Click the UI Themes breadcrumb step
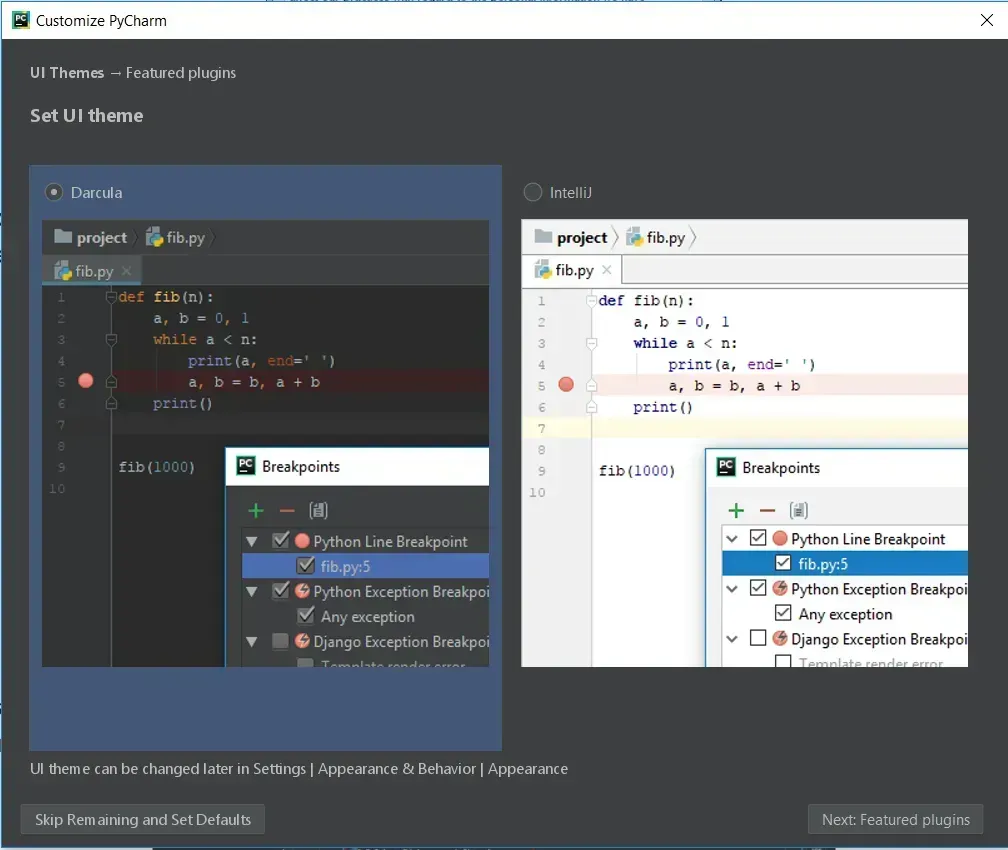The image size is (1008, 850). tap(67, 73)
